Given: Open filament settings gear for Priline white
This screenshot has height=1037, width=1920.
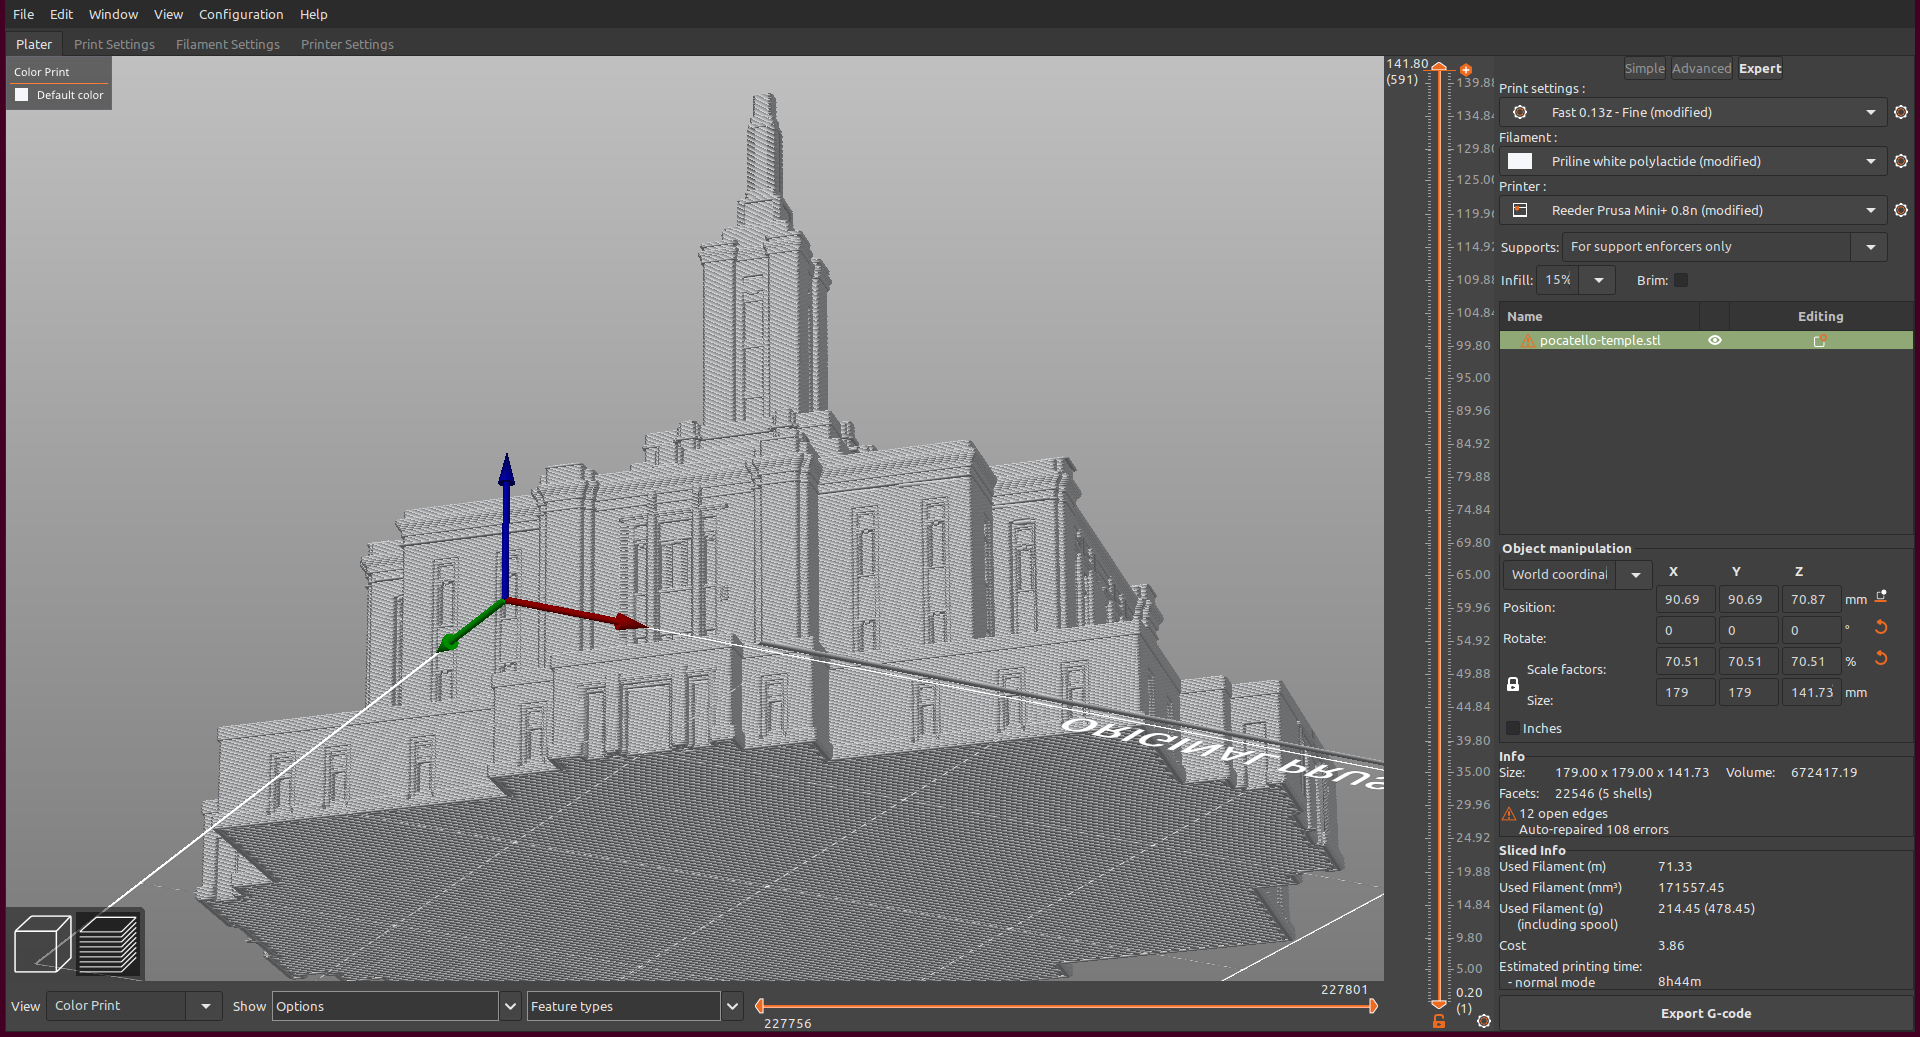Looking at the screenshot, I should [x=1901, y=161].
